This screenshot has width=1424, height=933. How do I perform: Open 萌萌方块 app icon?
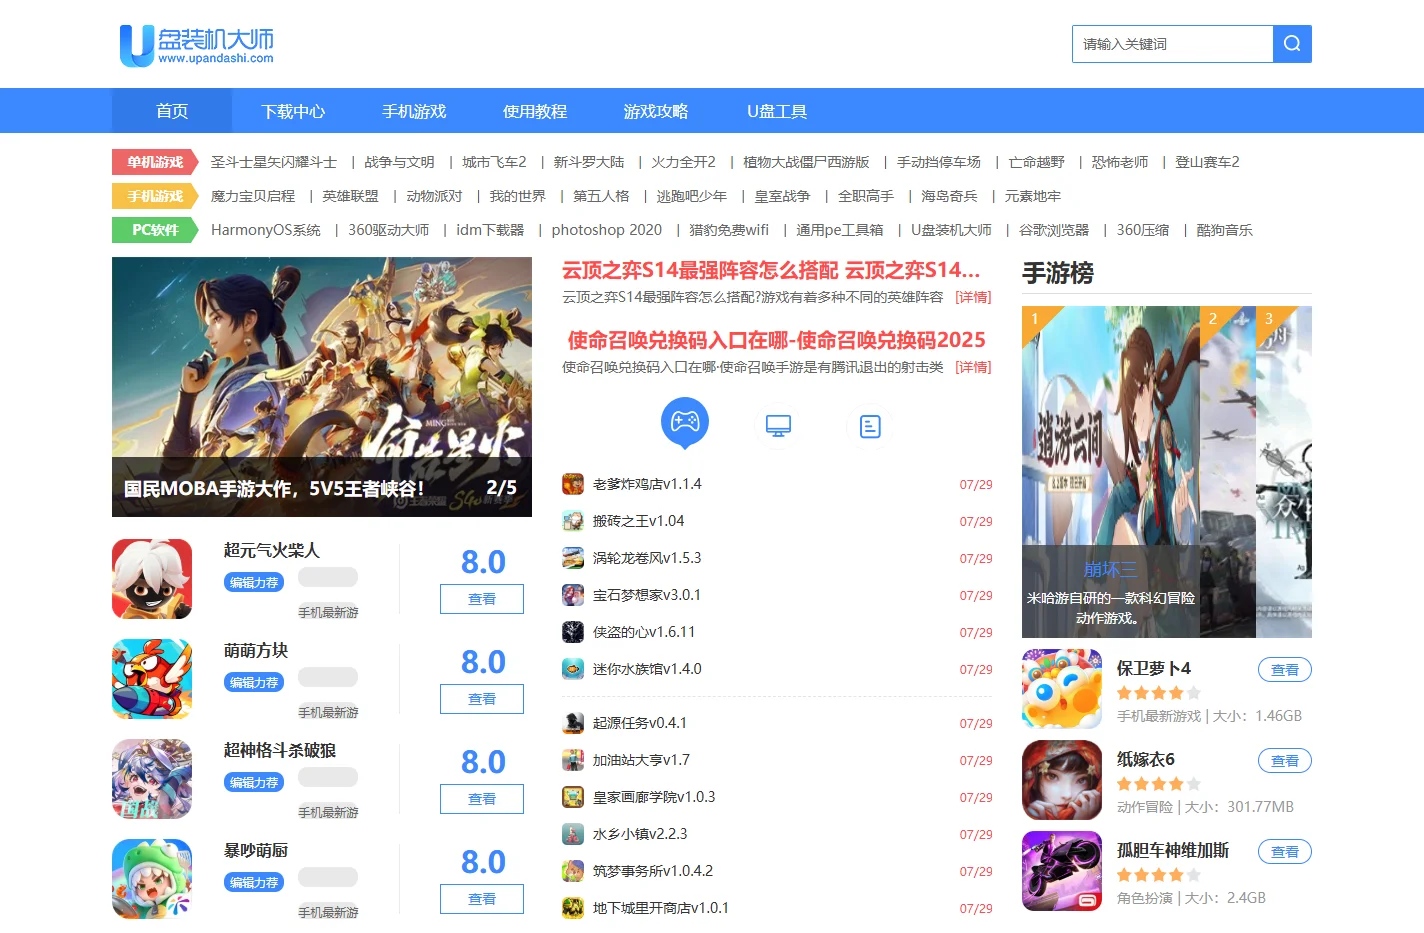[152, 679]
